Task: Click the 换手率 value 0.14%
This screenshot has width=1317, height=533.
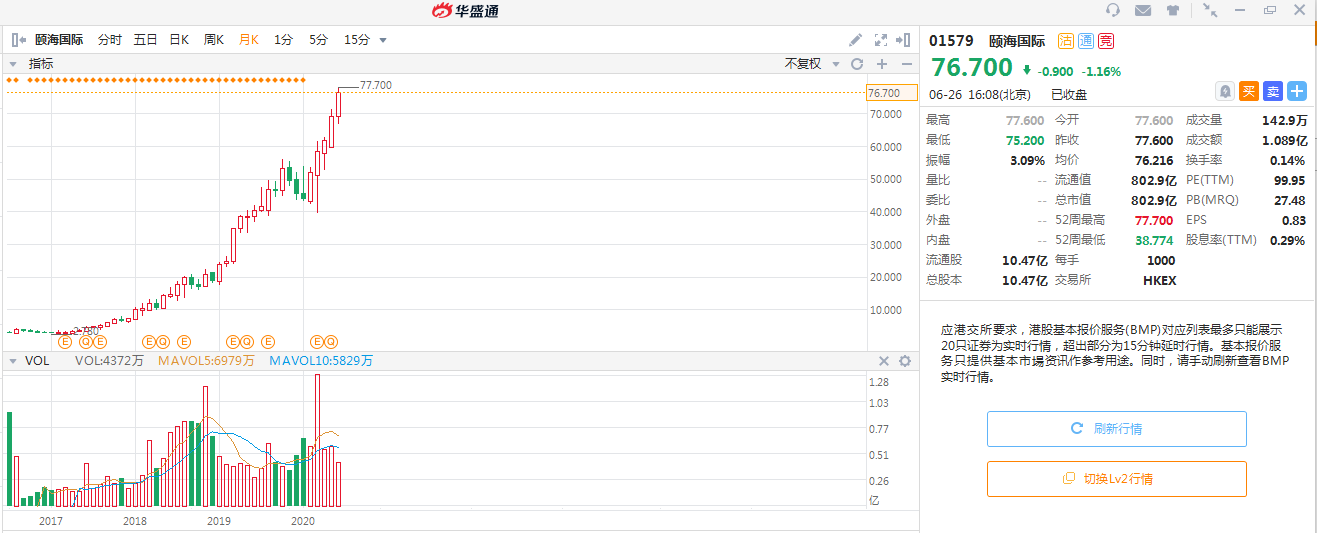Action: (1287, 160)
